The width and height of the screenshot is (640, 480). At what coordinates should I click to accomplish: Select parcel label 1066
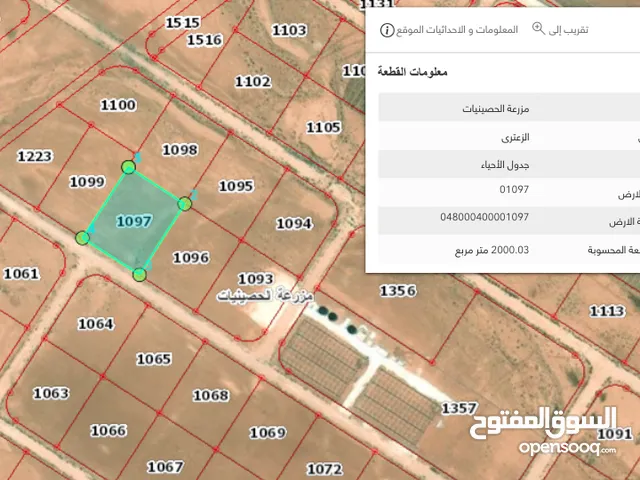(109, 430)
